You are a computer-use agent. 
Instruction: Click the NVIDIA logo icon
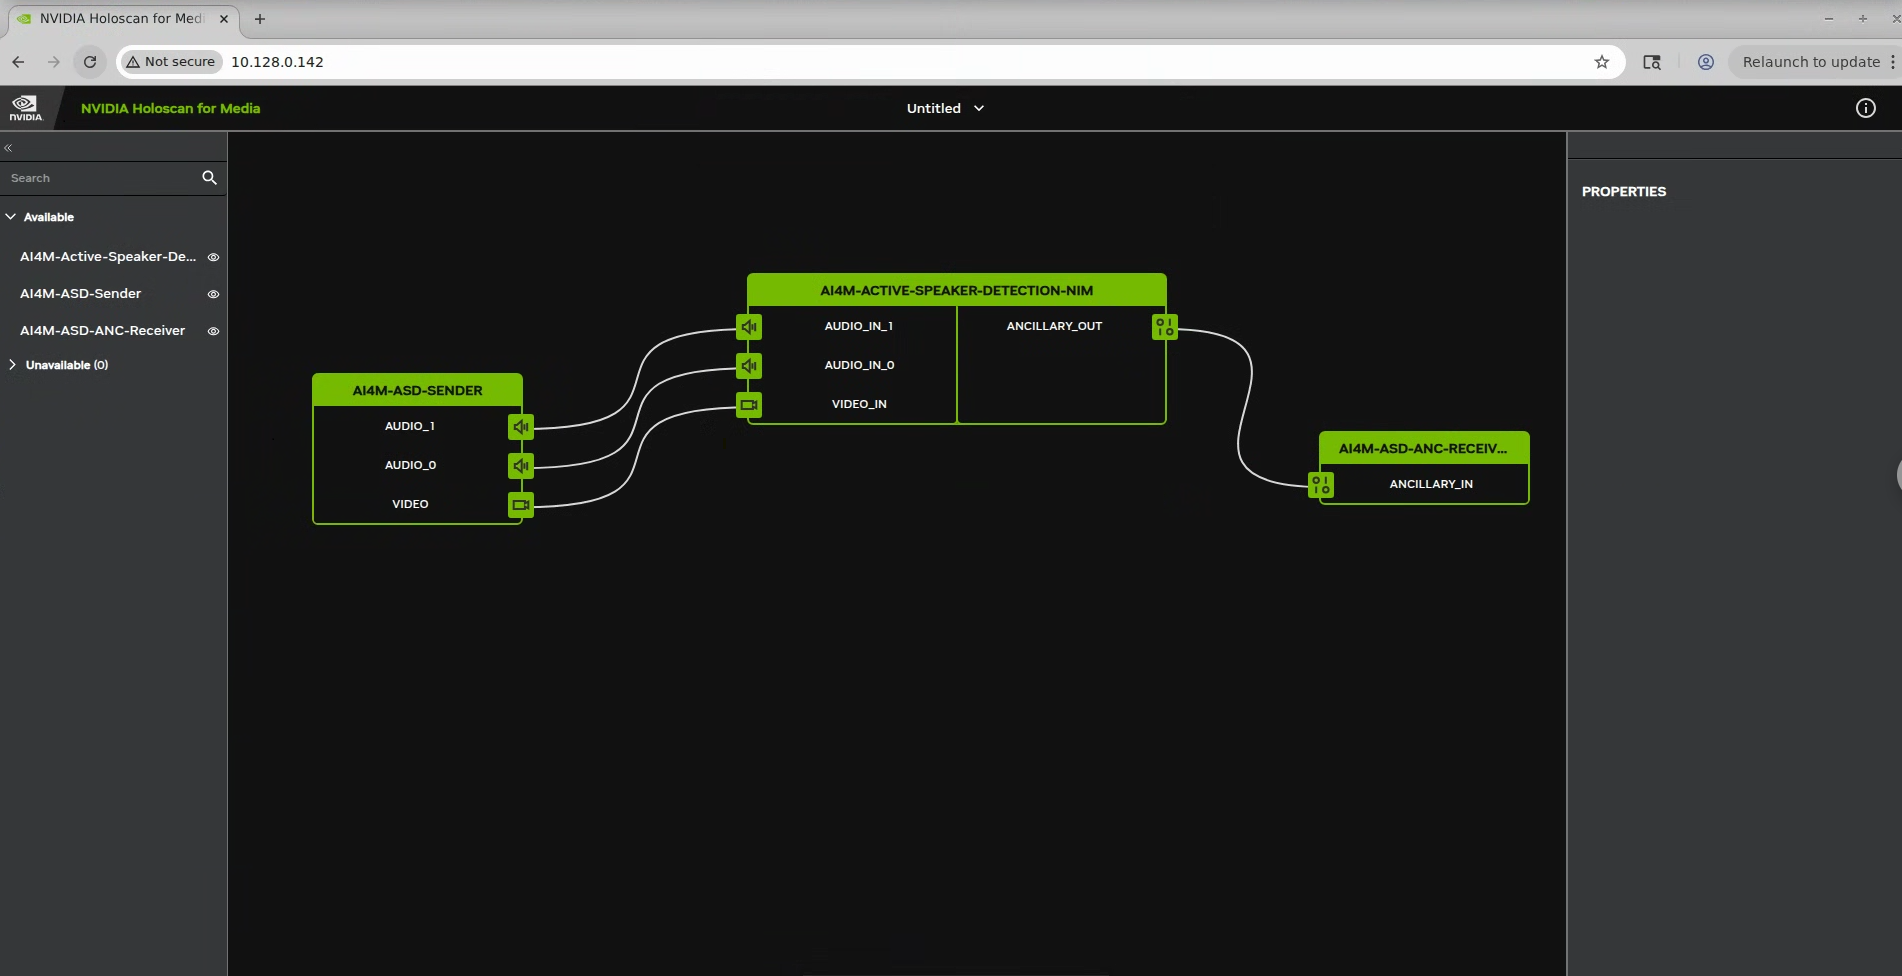coord(26,108)
